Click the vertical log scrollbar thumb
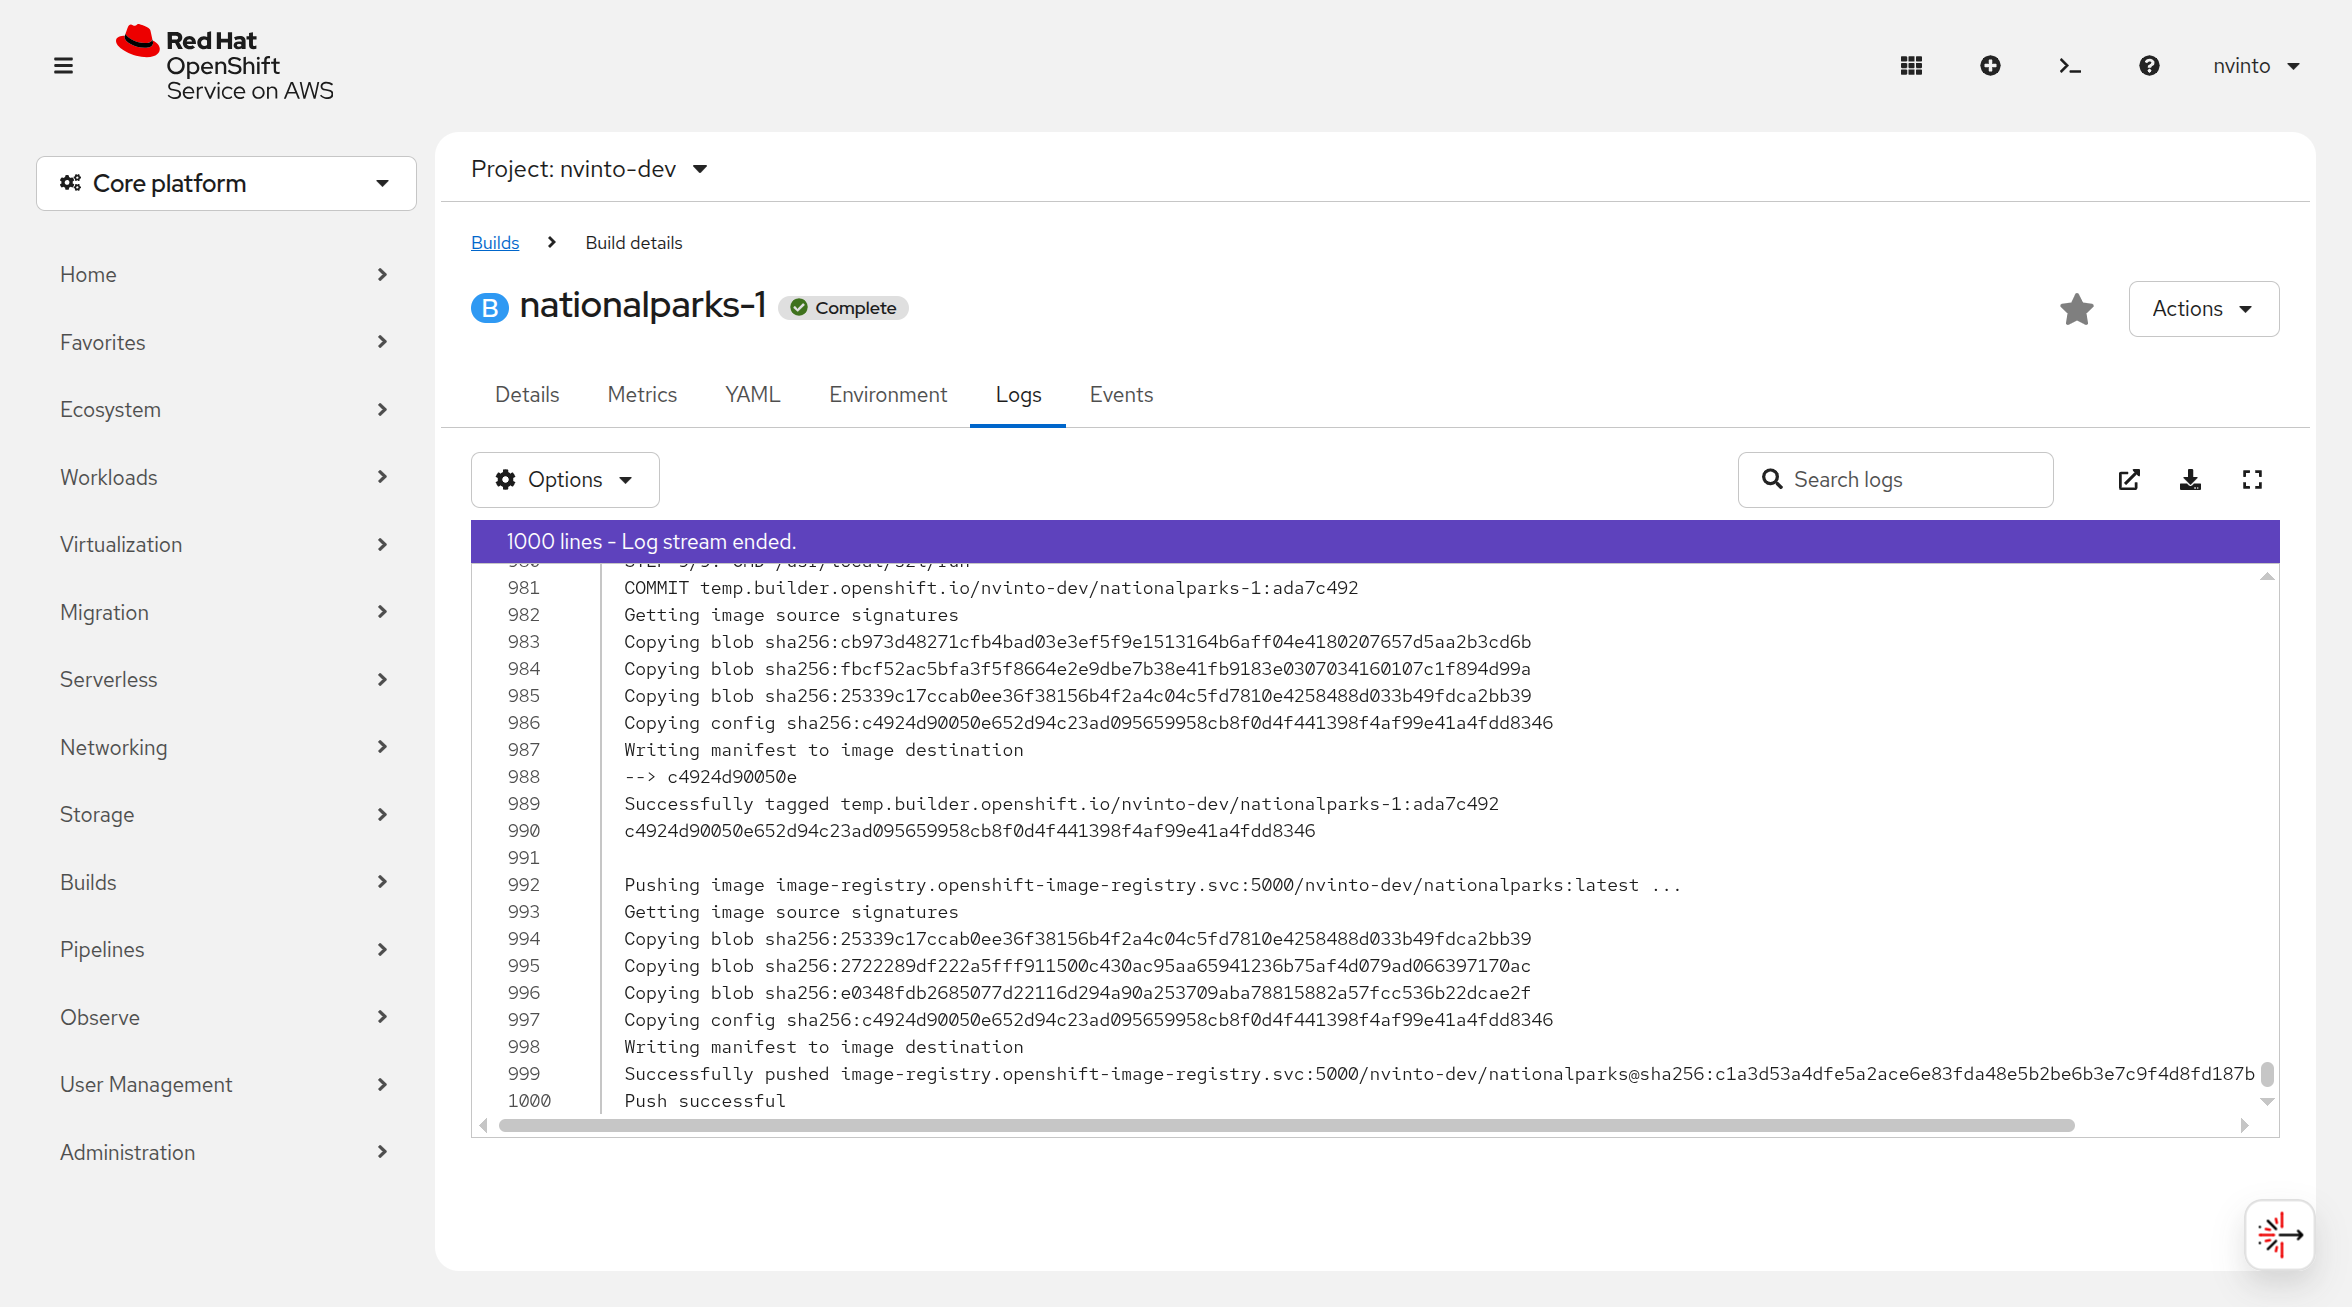 (x=2268, y=1074)
